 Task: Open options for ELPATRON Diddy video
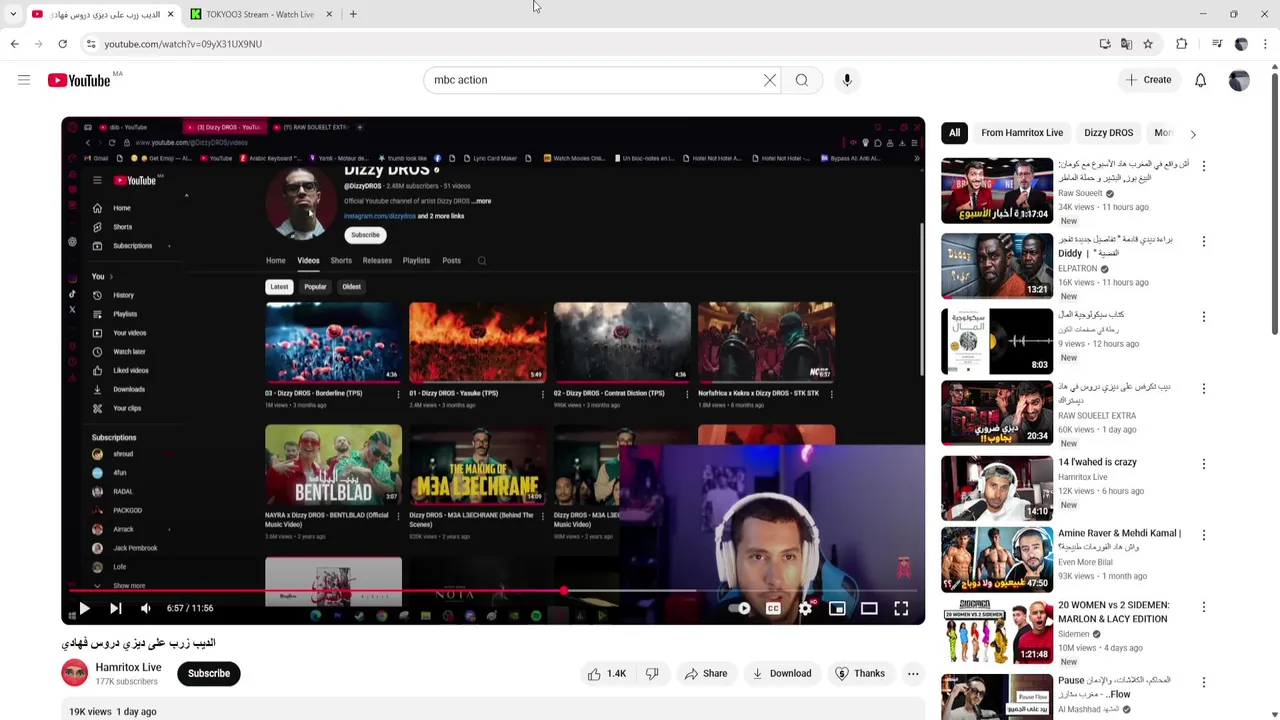coord(1203,242)
